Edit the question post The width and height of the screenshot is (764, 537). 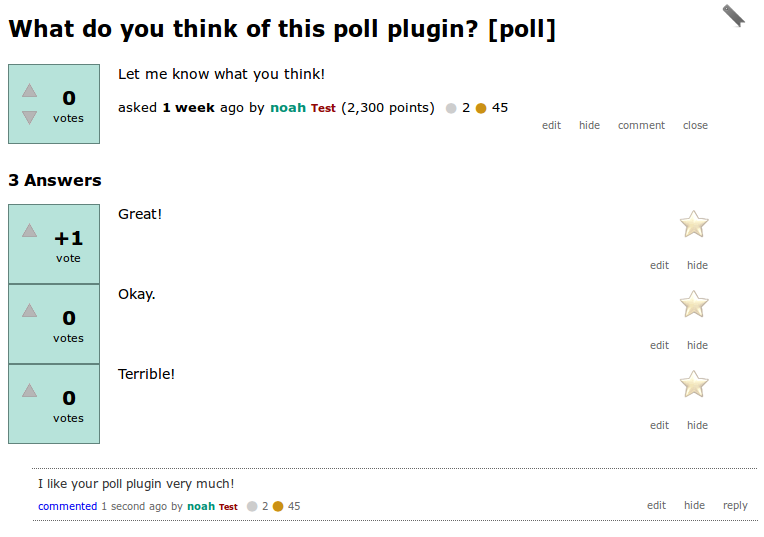pyautogui.click(x=551, y=125)
